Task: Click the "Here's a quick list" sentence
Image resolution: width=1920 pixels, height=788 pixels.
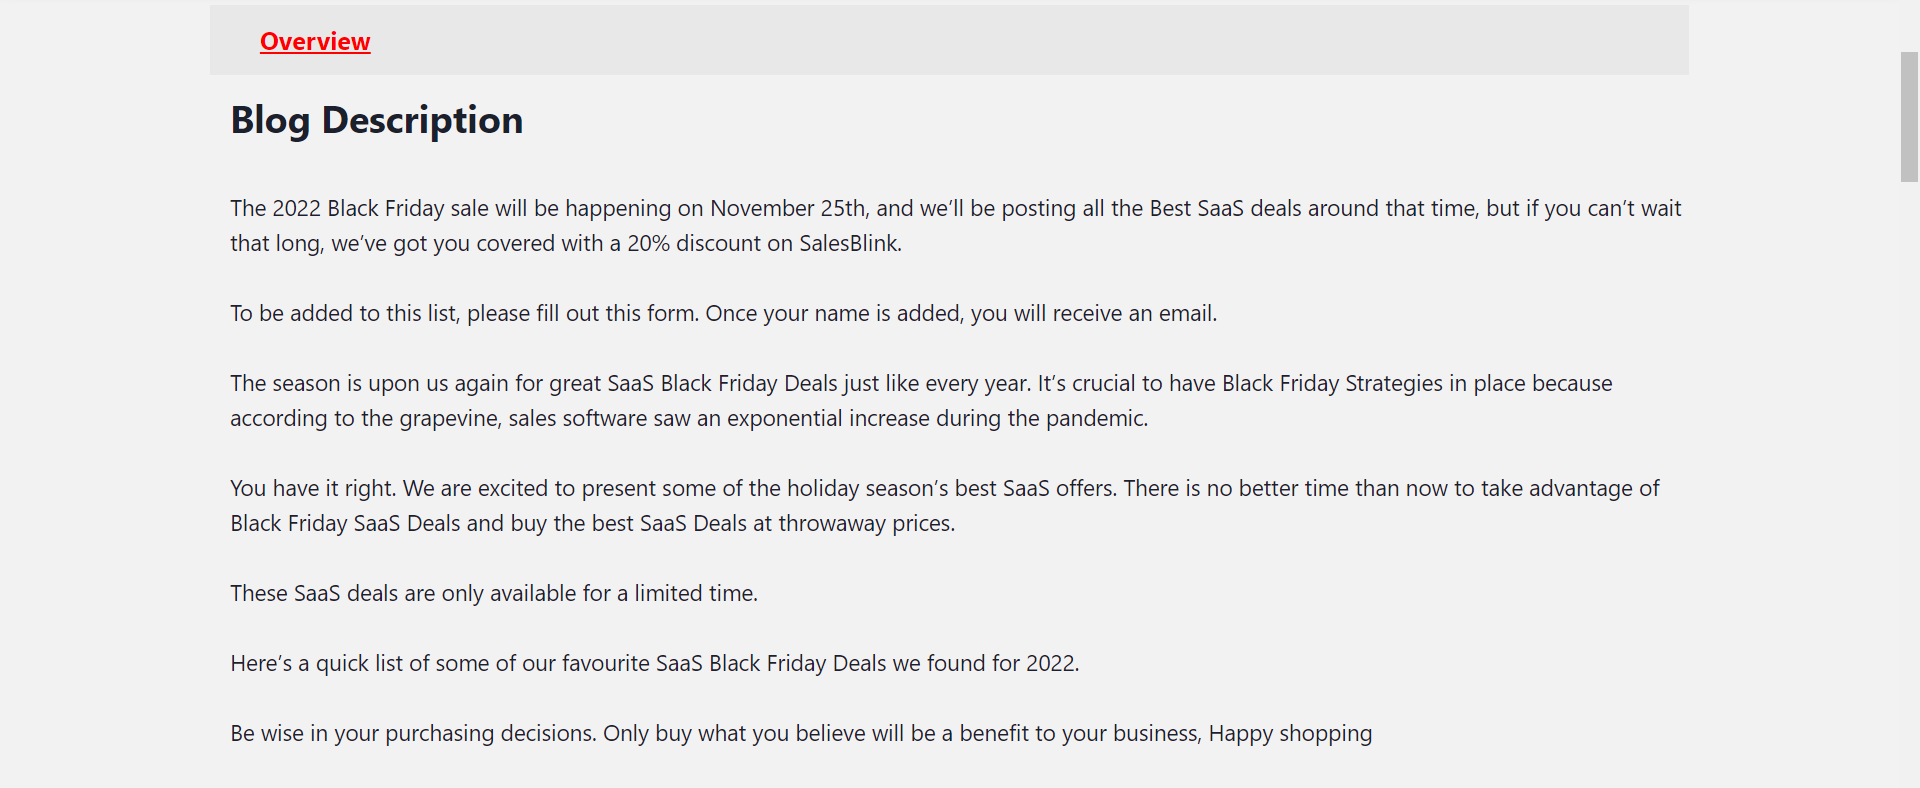Action: point(654,664)
